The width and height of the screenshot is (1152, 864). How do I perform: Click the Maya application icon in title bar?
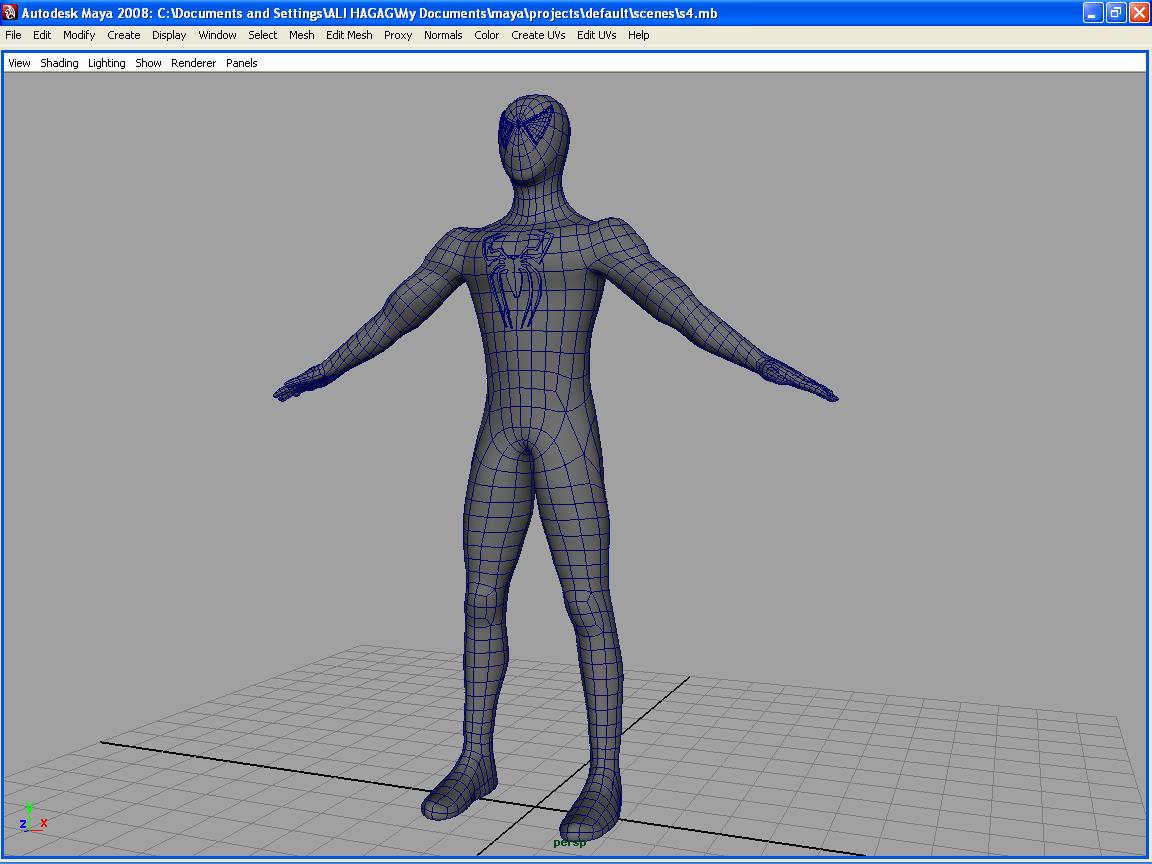pyautogui.click(x=10, y=12)
